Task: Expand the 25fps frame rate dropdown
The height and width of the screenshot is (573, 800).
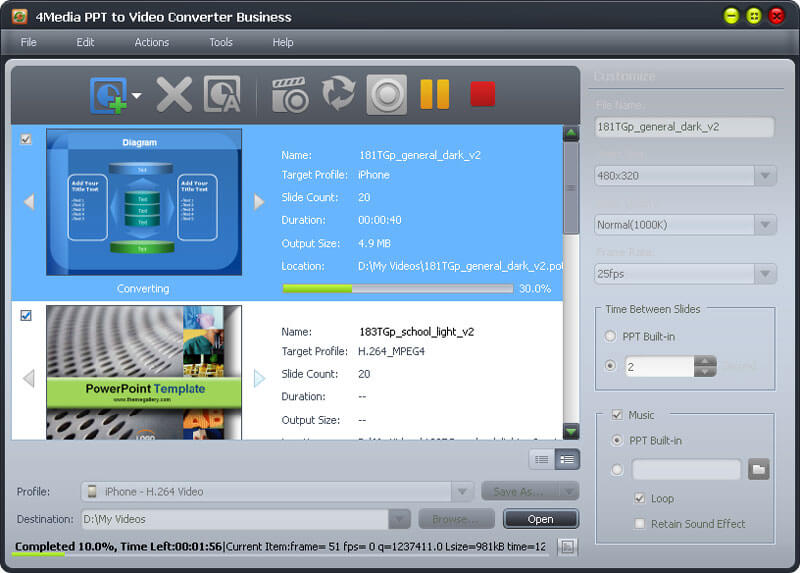Action: coord(765,274)
